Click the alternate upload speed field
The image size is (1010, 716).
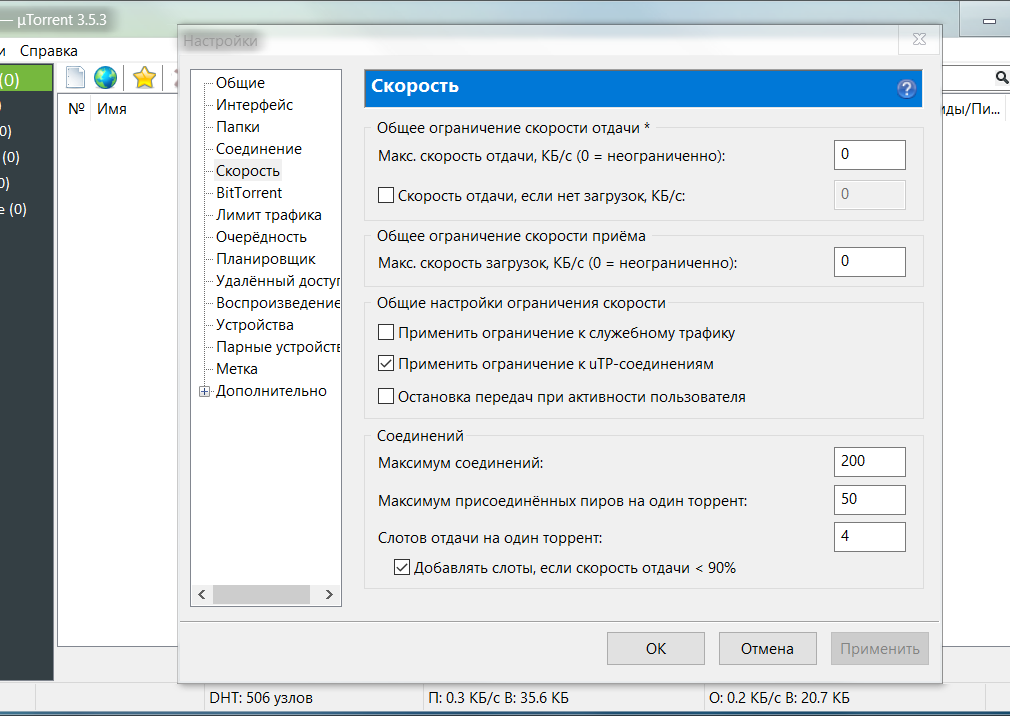tap(870, 194)
